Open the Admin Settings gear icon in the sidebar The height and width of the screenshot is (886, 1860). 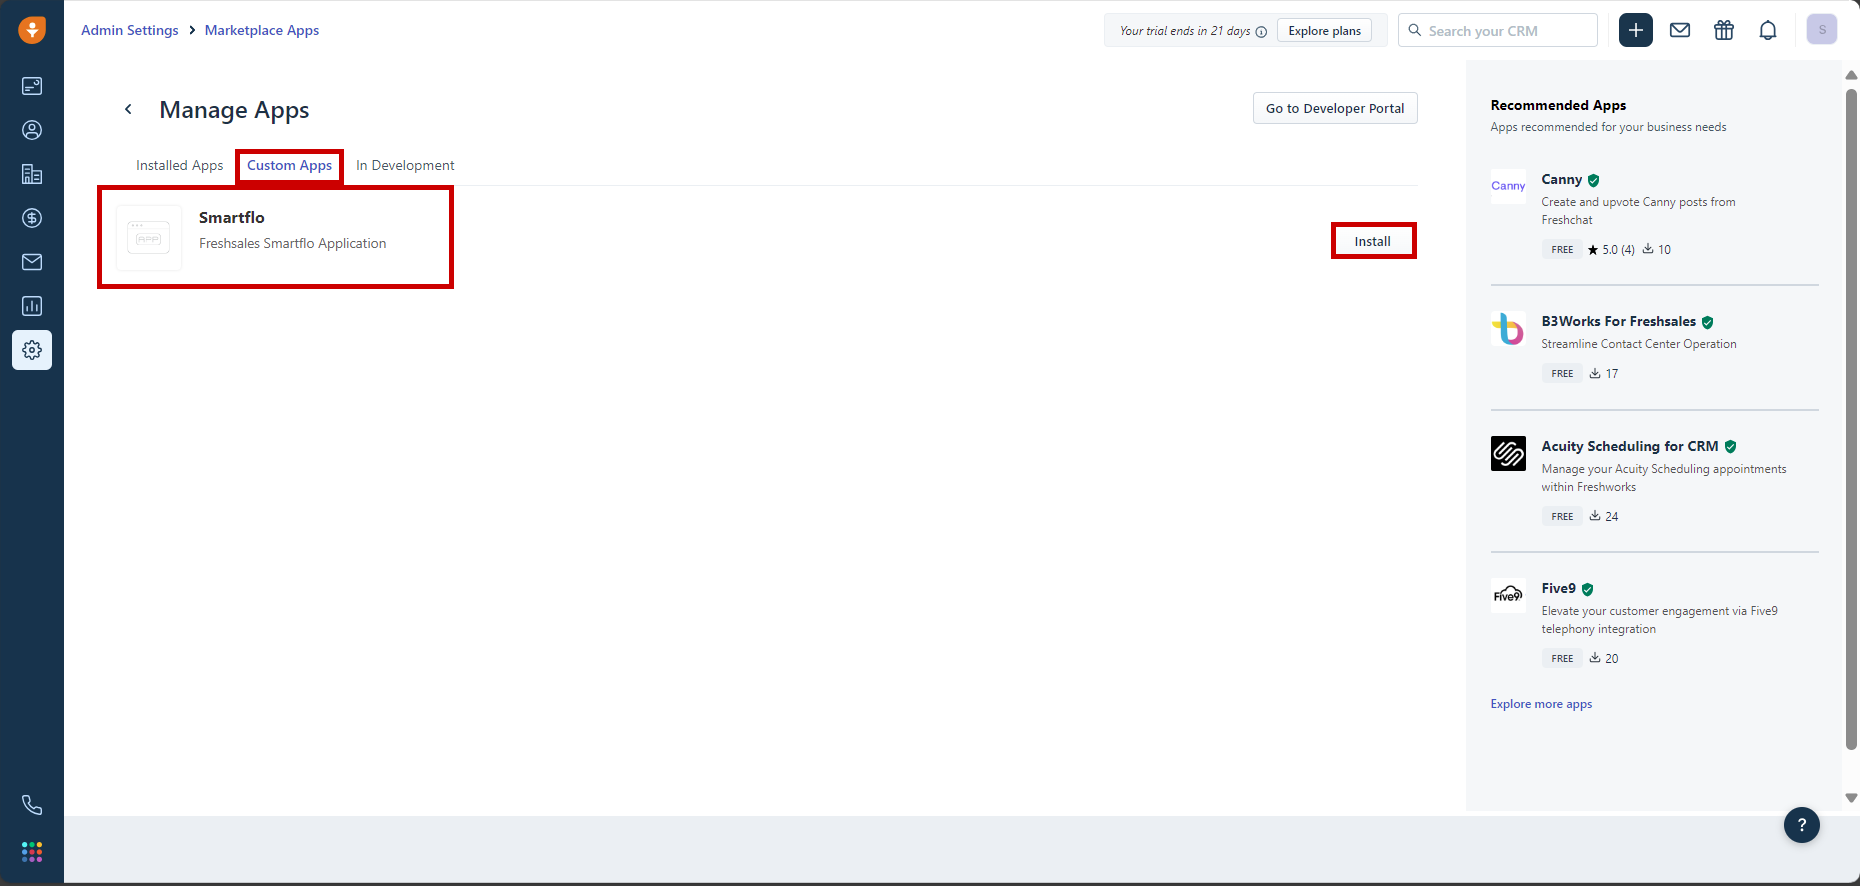[x=32, y=350]
